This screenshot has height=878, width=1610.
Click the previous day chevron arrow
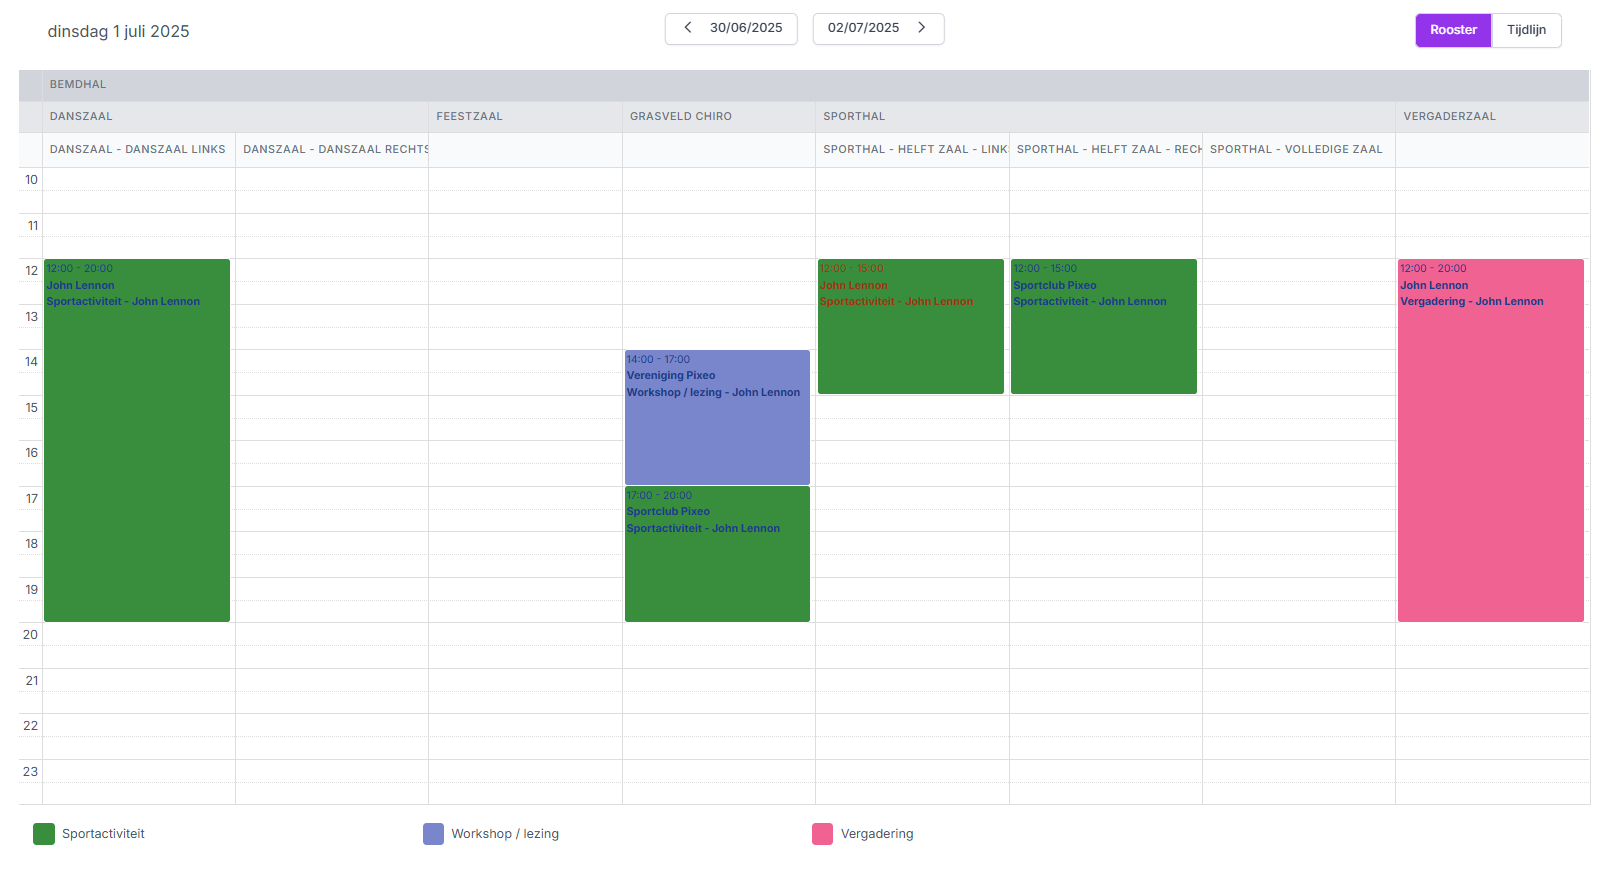(x=688, y=28)
